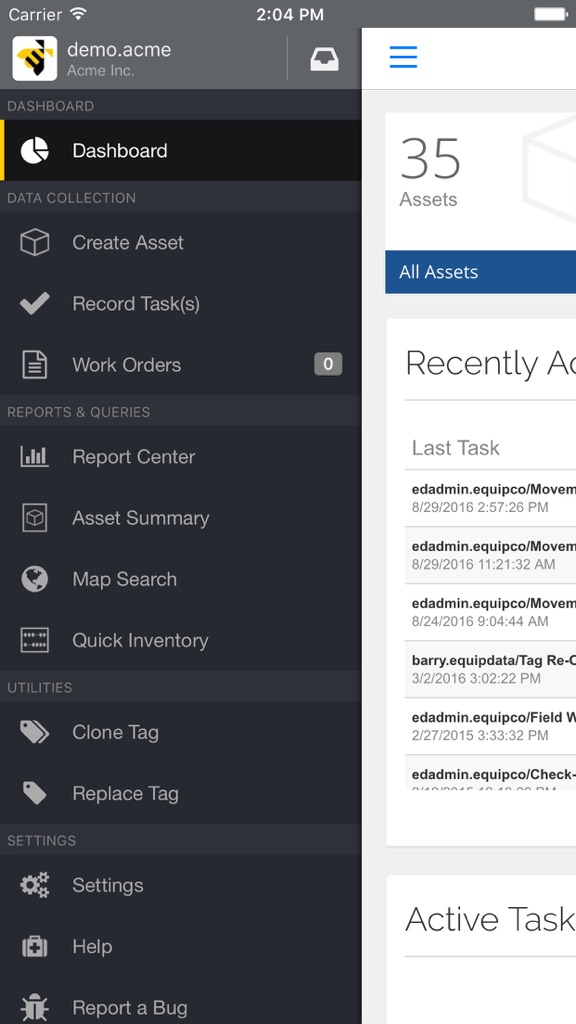
Task: Open the Help menu entry
Action: pyautogui.click(x=180, y=946)
